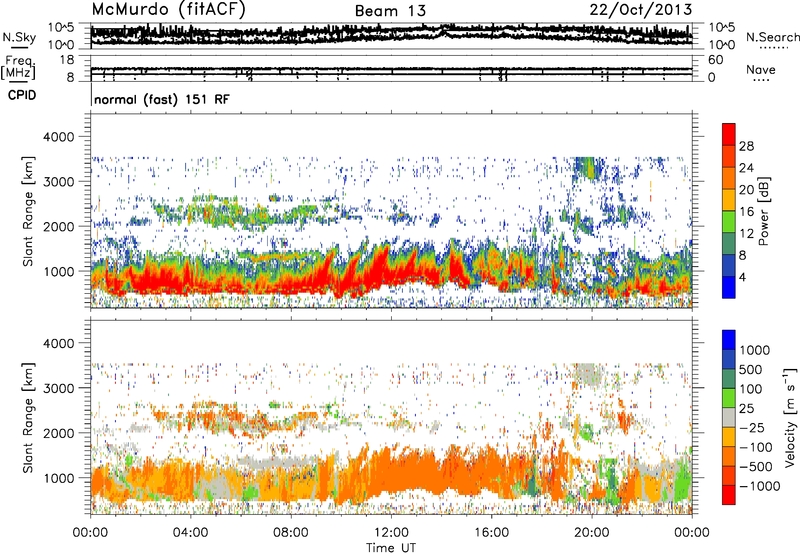This screenshot has width=800, height=554.
Task: Click the '18' frequency axis tick
Action: (67, 60)
